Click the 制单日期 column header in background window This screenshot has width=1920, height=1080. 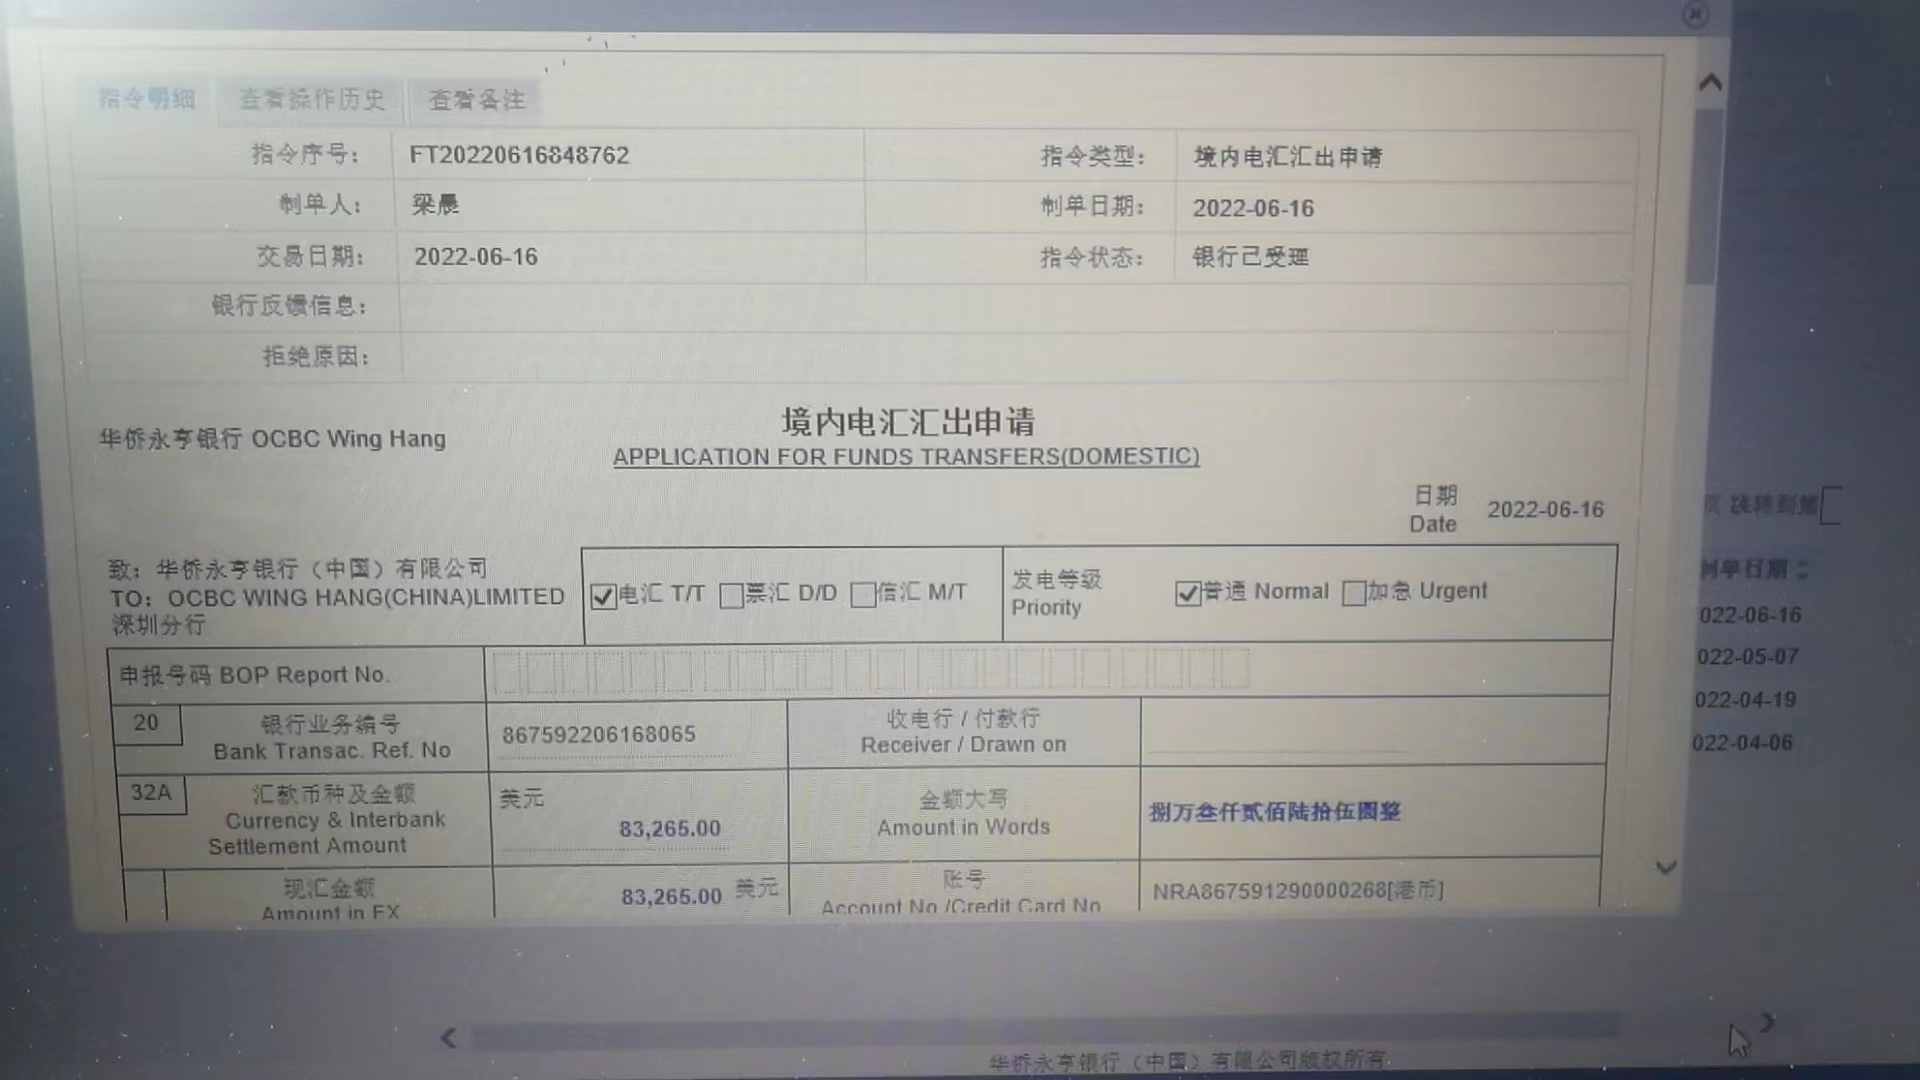pyautogui.click(x=1755, y=570)
